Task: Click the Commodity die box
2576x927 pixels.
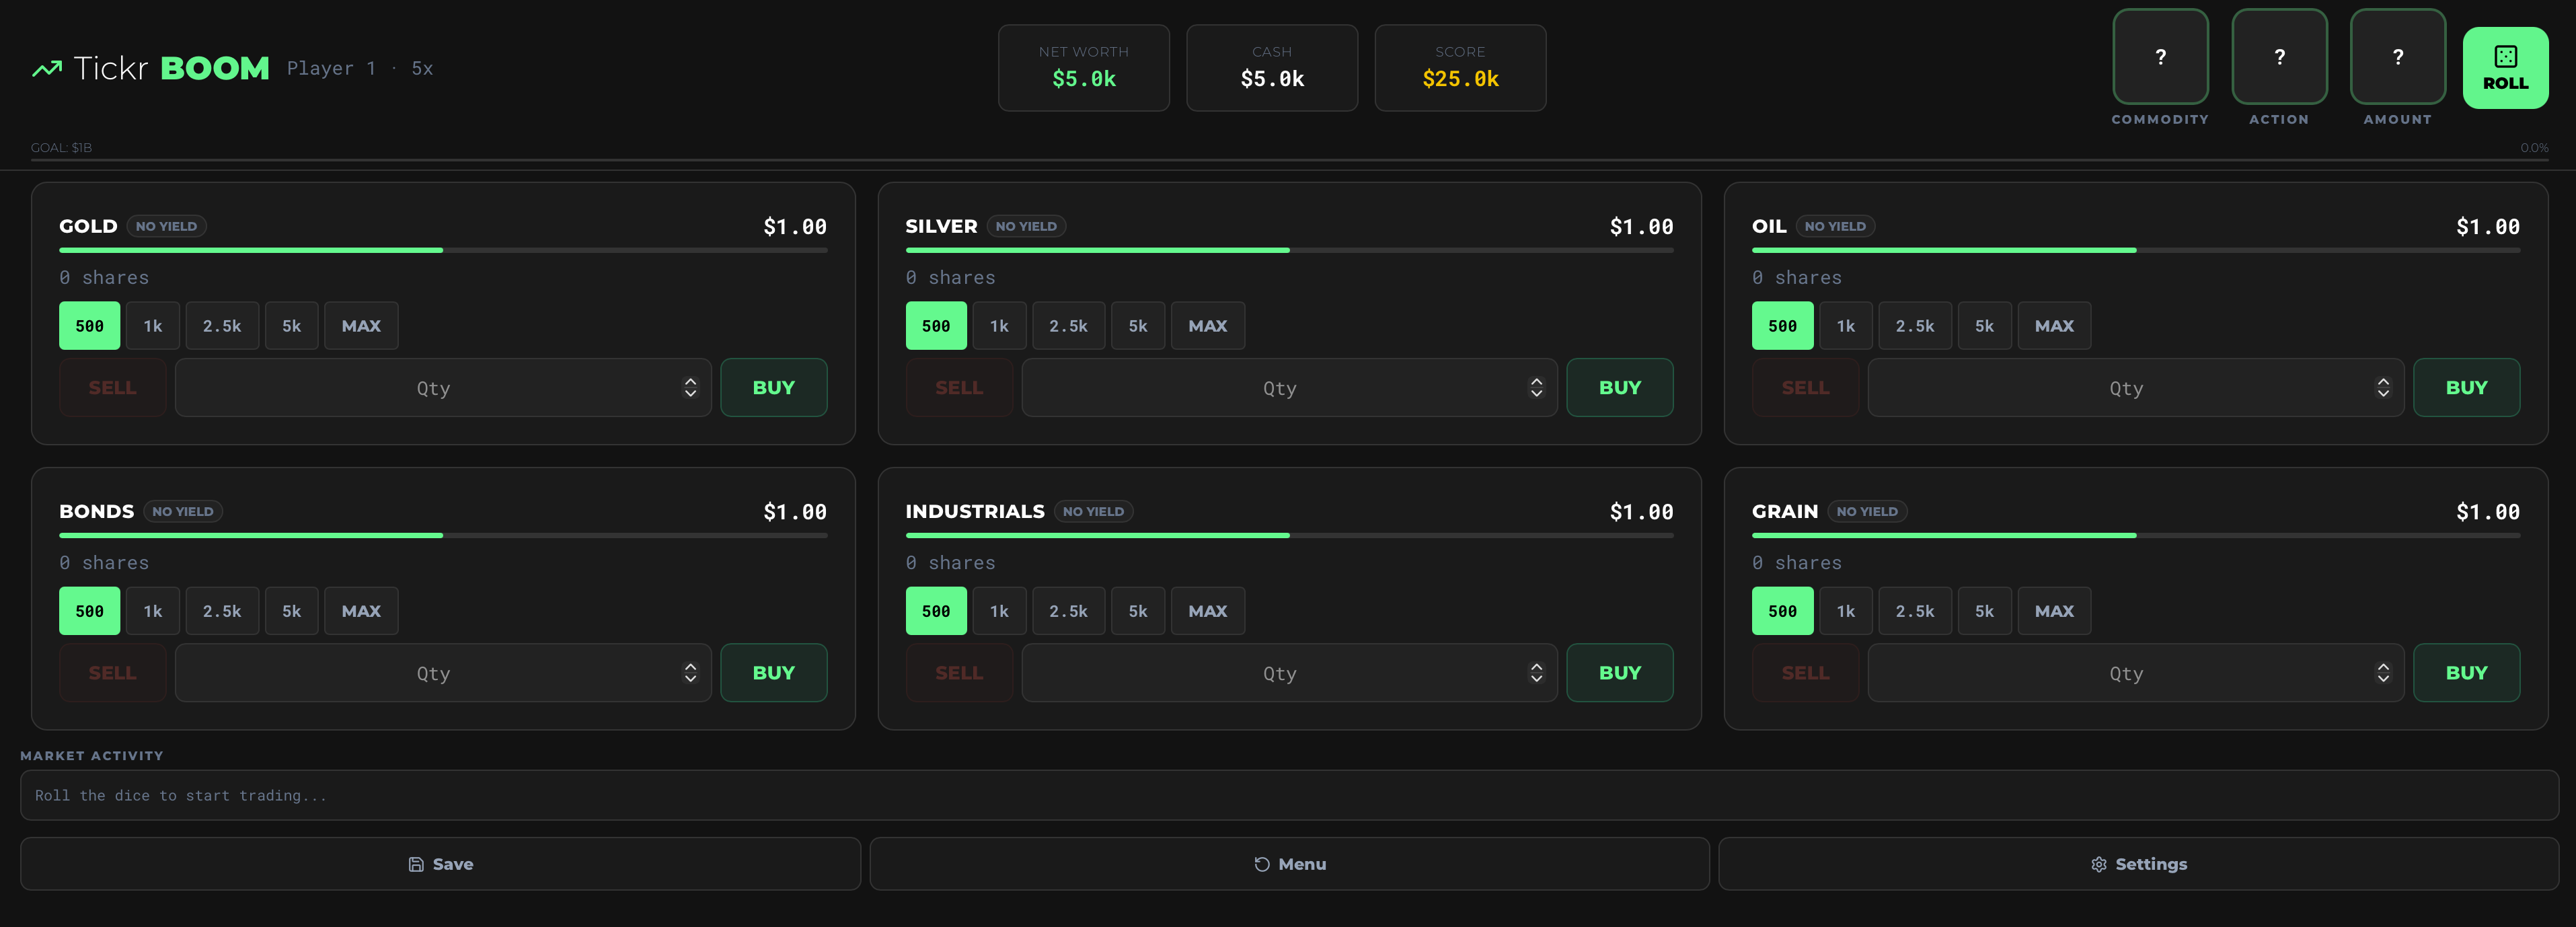Action: click(x=2160, y=57)
